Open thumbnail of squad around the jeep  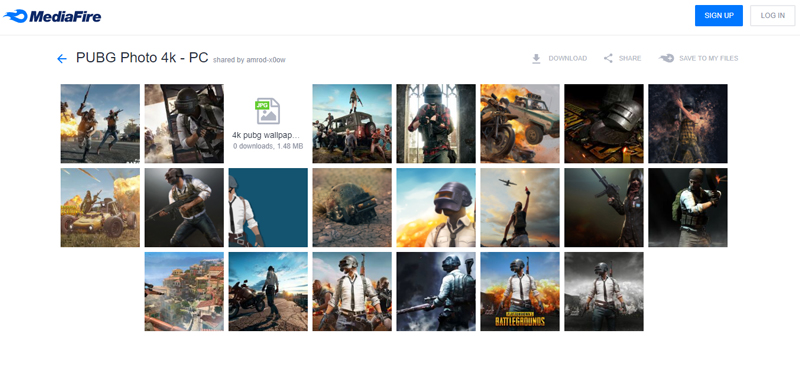click(x=352, y=123)
